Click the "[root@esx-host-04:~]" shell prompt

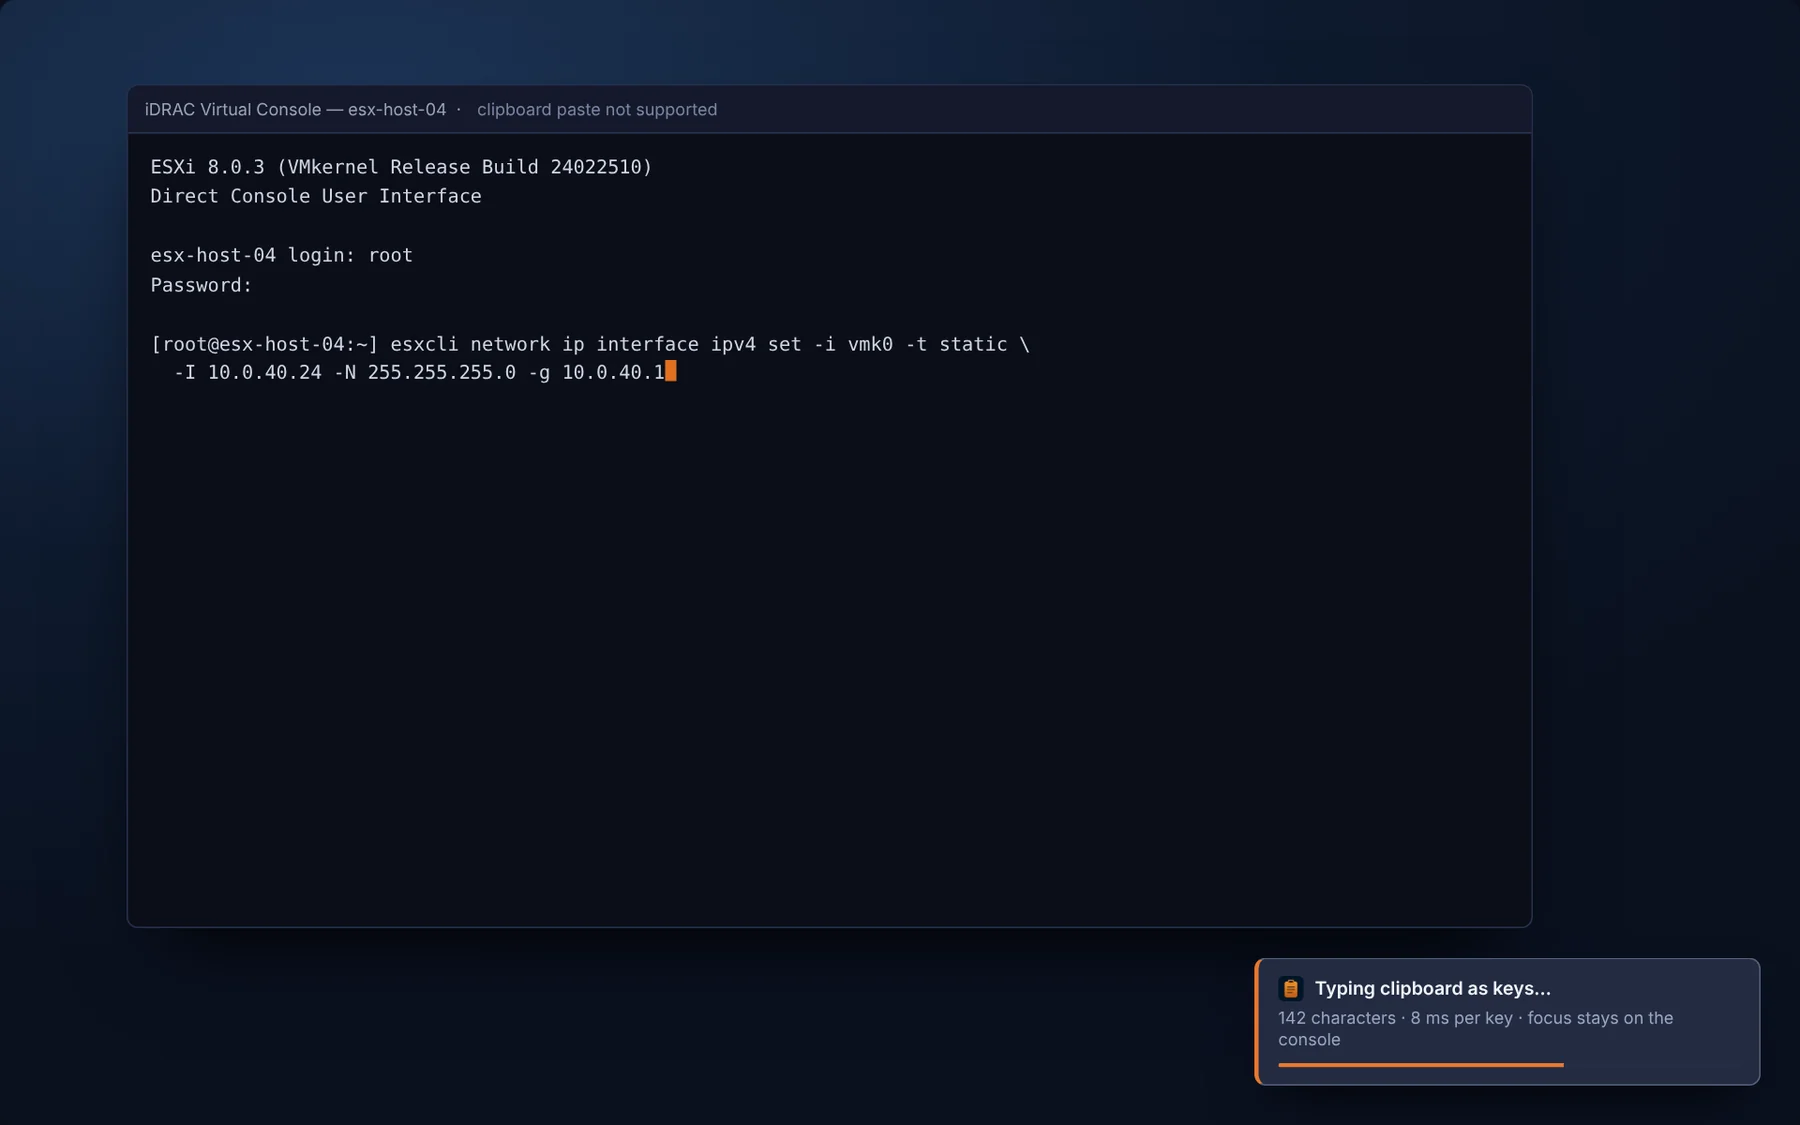pyautogui.click(x=264, y=344)
